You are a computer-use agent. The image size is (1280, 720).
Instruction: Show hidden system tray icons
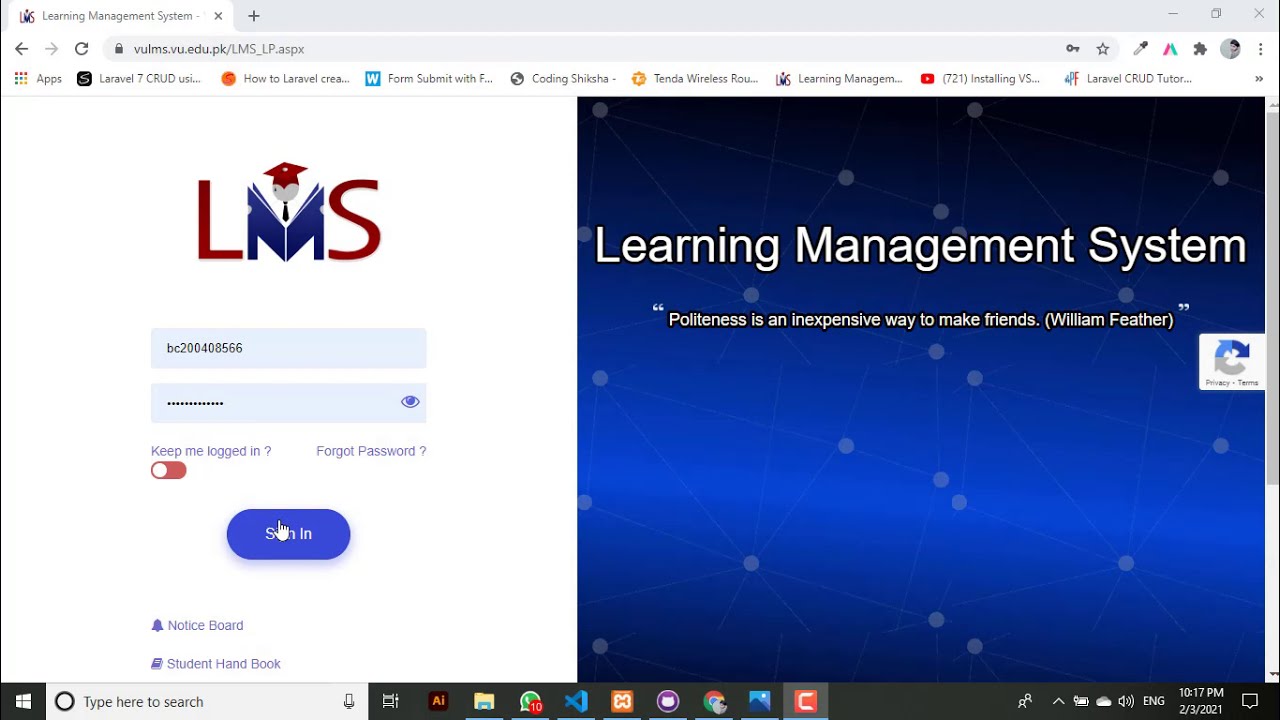coord(1058,702)
